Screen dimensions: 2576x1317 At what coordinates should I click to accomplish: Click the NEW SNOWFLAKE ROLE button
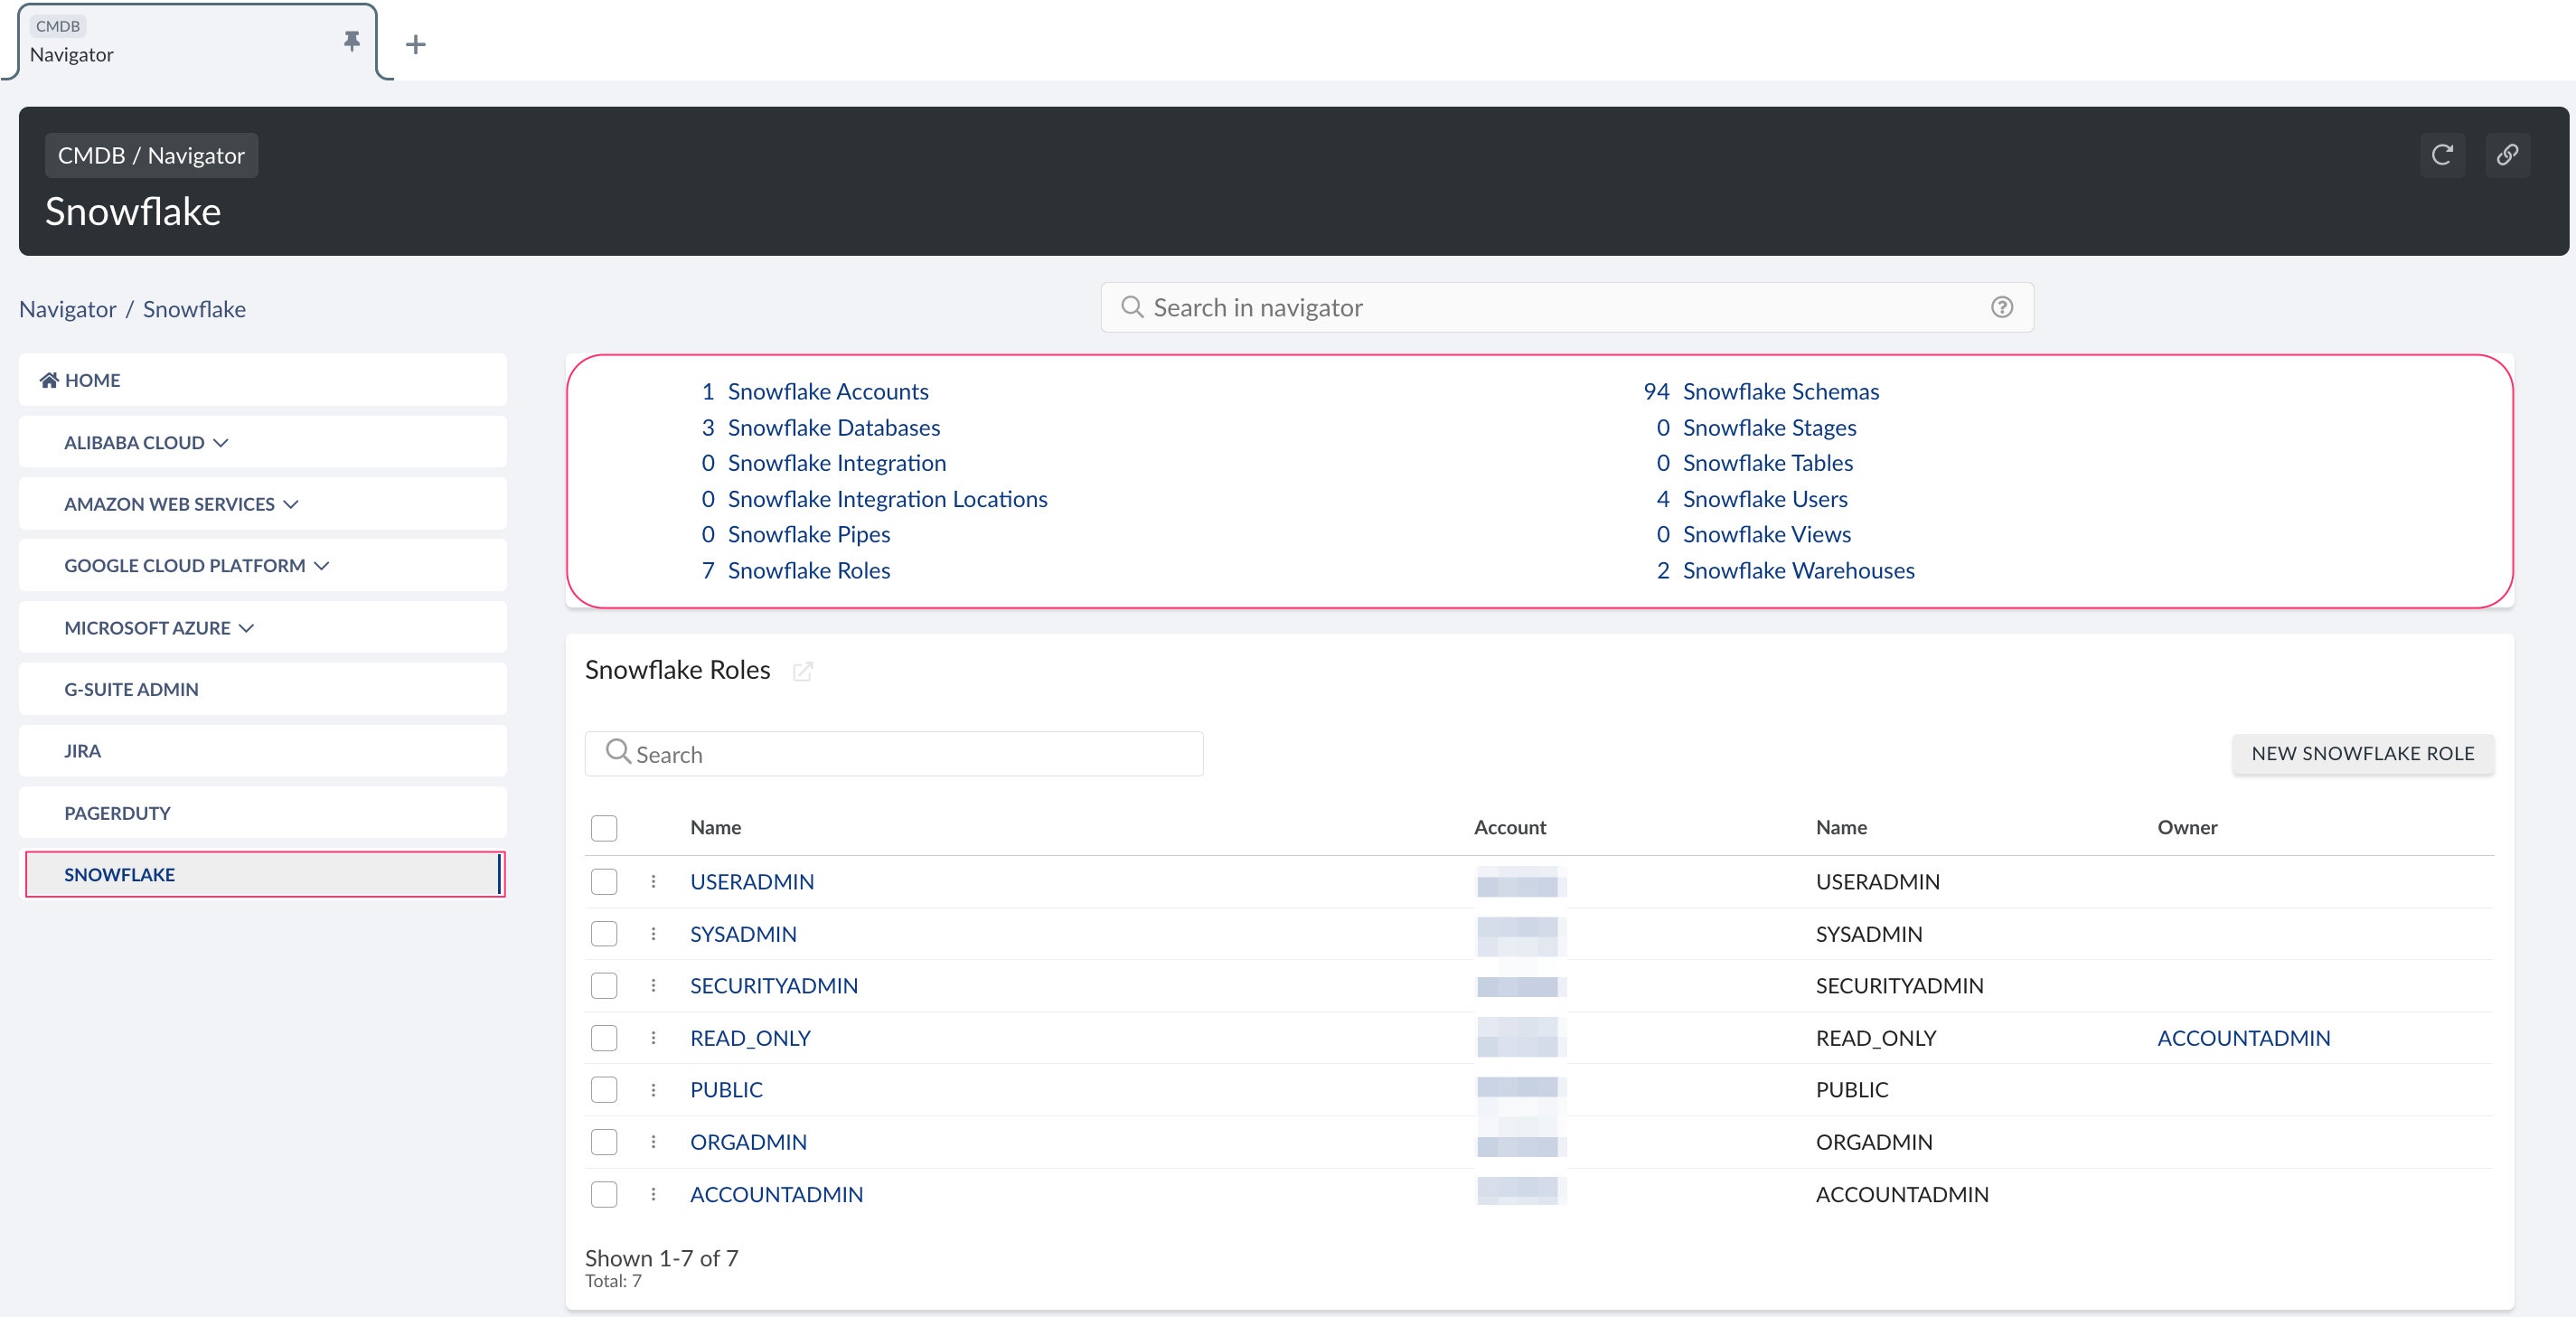point(2362,754)
